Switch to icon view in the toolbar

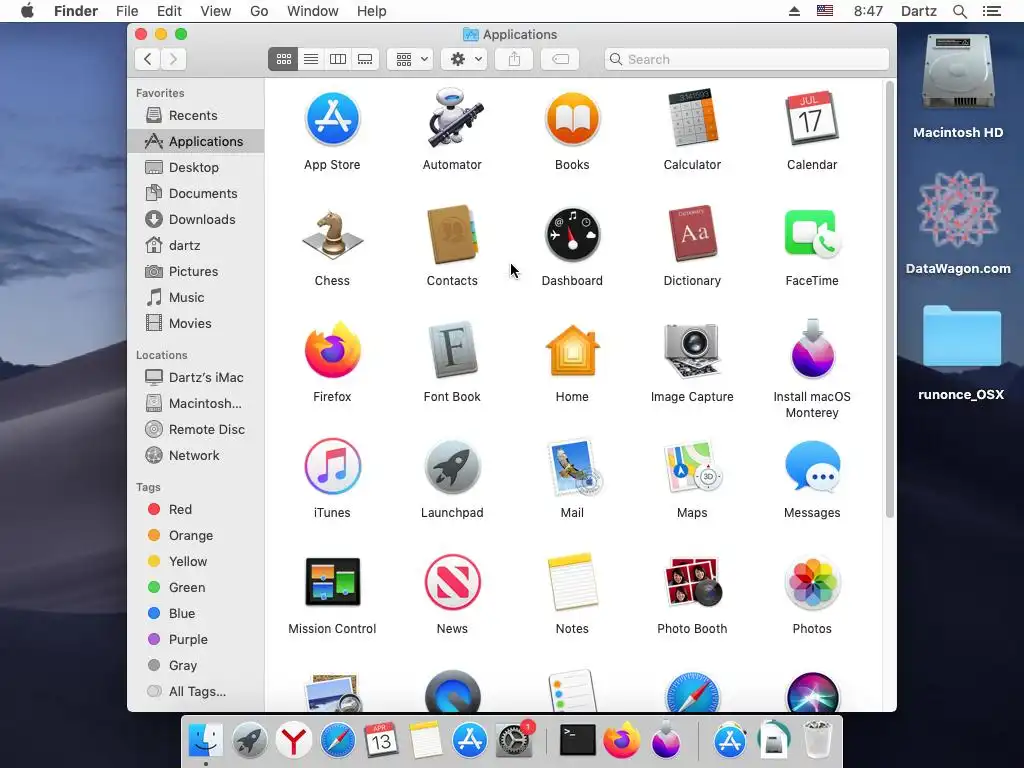pyautogui.click(x=283, y=59)
